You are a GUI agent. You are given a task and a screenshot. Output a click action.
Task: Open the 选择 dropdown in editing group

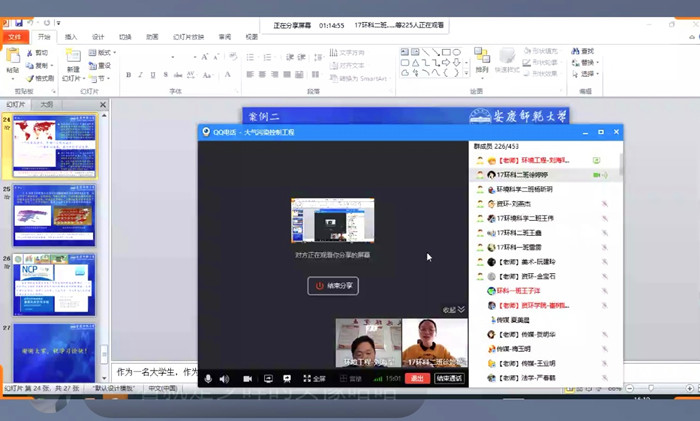click(x=587, y=74)
